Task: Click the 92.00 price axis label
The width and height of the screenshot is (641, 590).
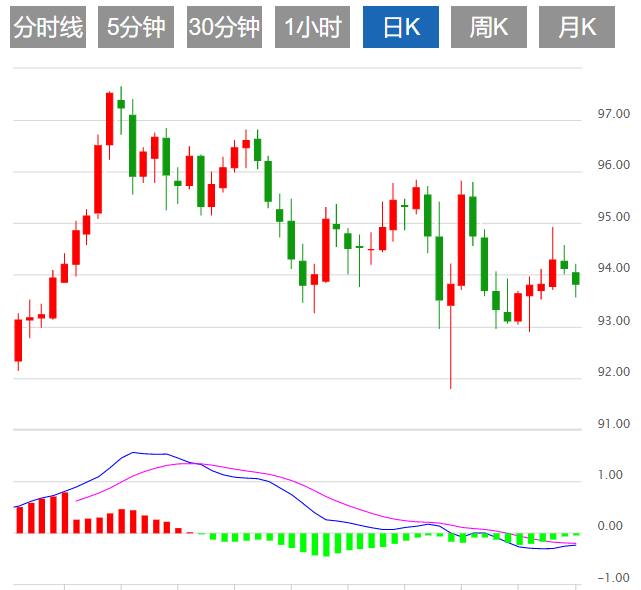Action: coord(613,372)
